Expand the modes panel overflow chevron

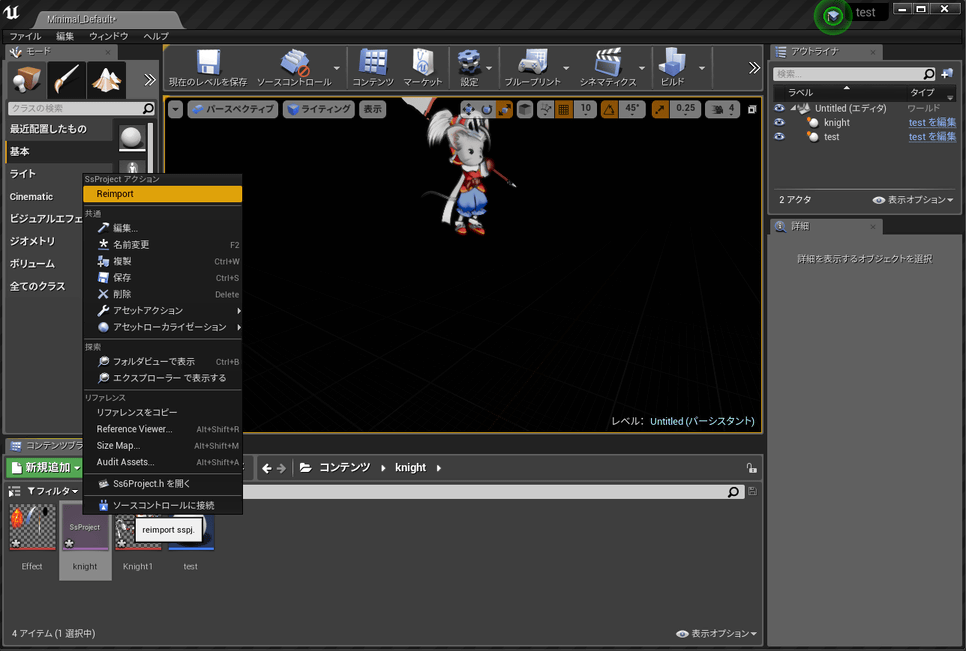click(x=150, y=79)
